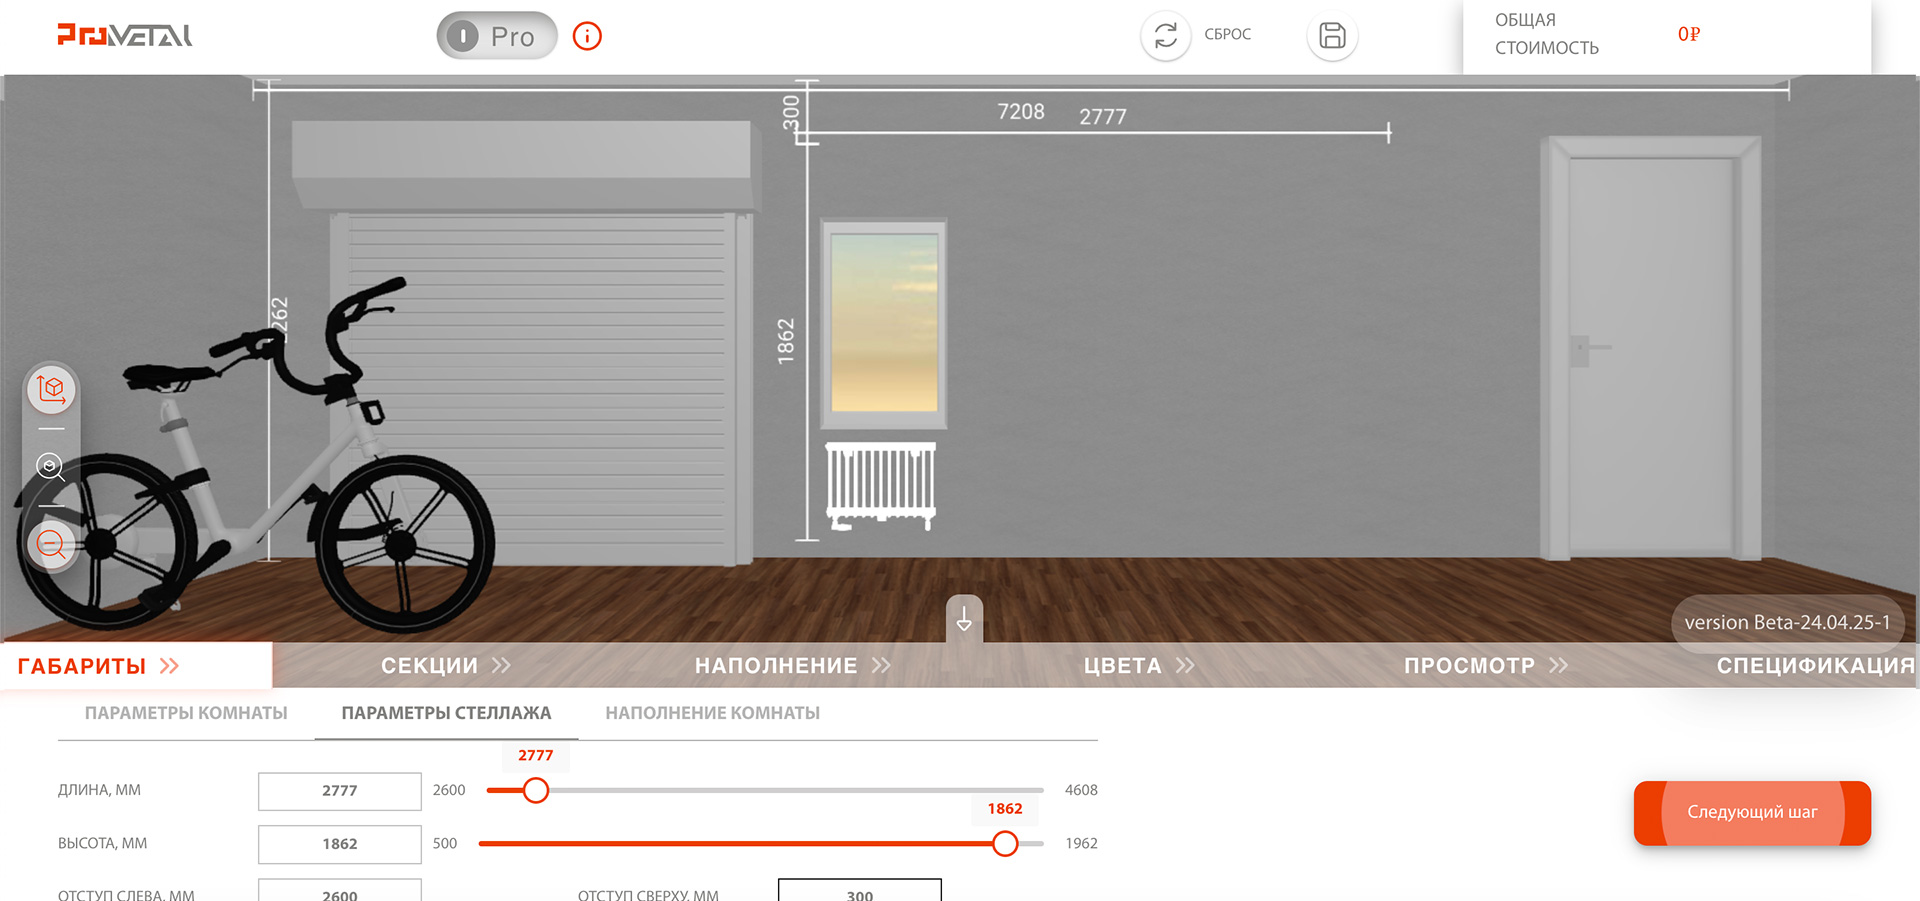Click the Следующий шаг button
1920x901 pixels.
click(x=1752, y=813)
